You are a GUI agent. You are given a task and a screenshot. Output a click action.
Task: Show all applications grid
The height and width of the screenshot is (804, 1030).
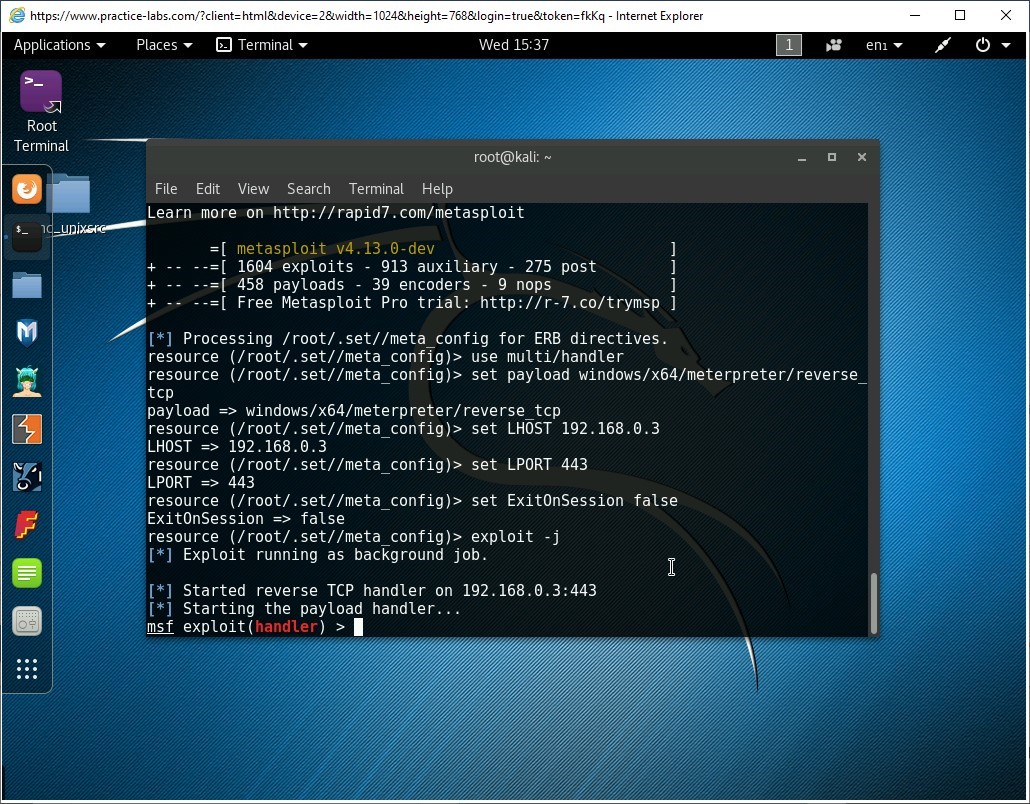[27, 669]
